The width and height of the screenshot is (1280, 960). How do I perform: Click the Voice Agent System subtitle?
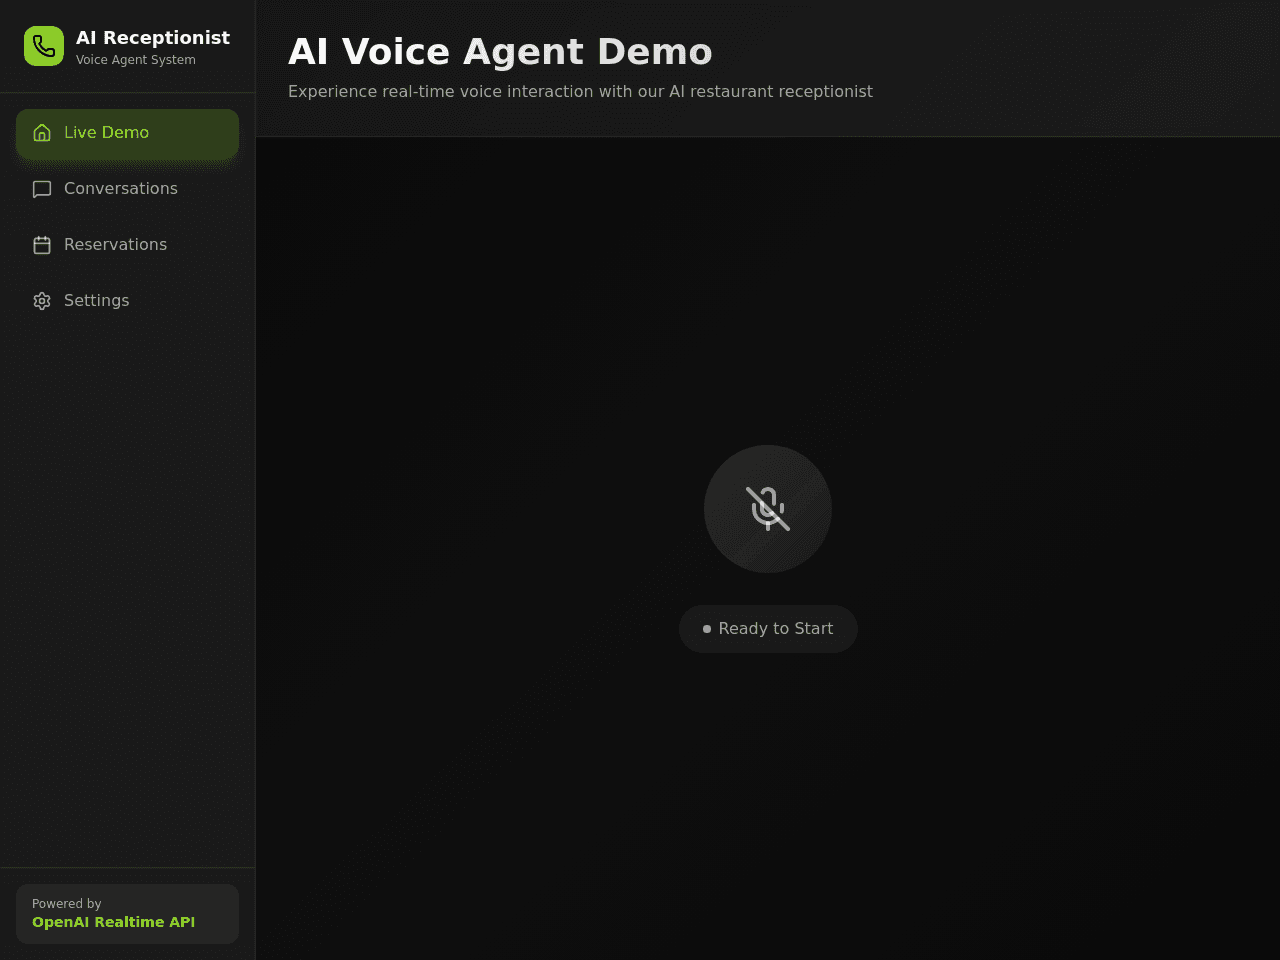[x=136, y=60]
